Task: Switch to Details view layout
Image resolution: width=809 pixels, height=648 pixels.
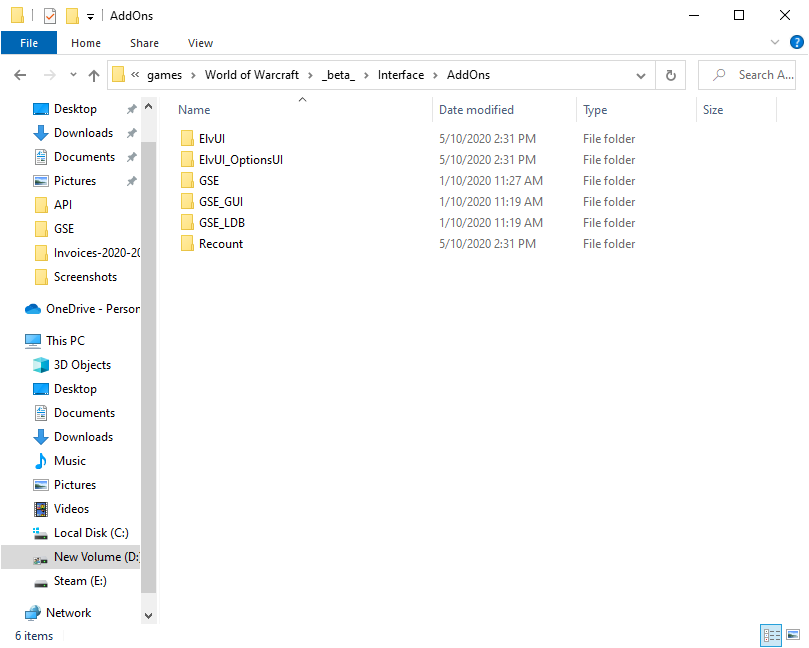Action: (771, 635)
